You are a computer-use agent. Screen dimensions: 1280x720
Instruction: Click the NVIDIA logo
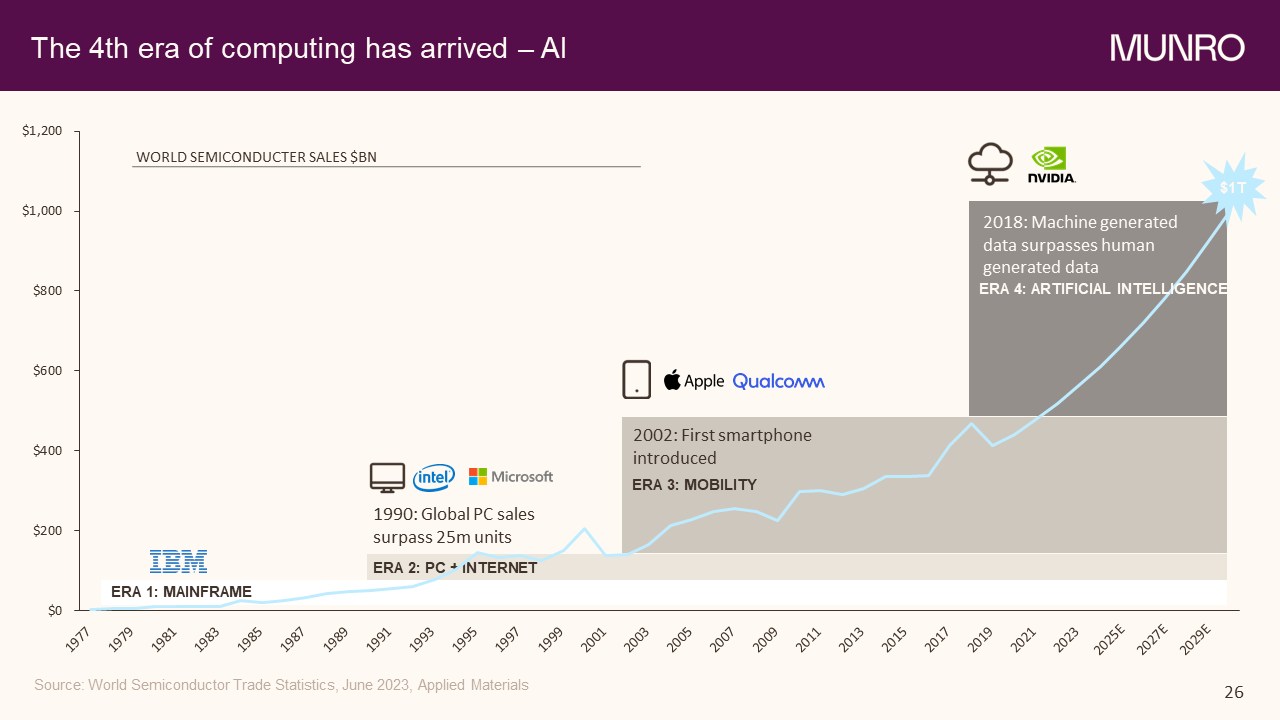1050,165
